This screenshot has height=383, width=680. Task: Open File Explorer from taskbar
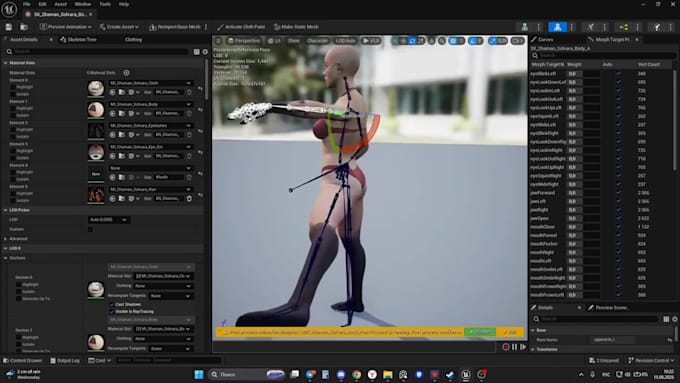[388, 374]
